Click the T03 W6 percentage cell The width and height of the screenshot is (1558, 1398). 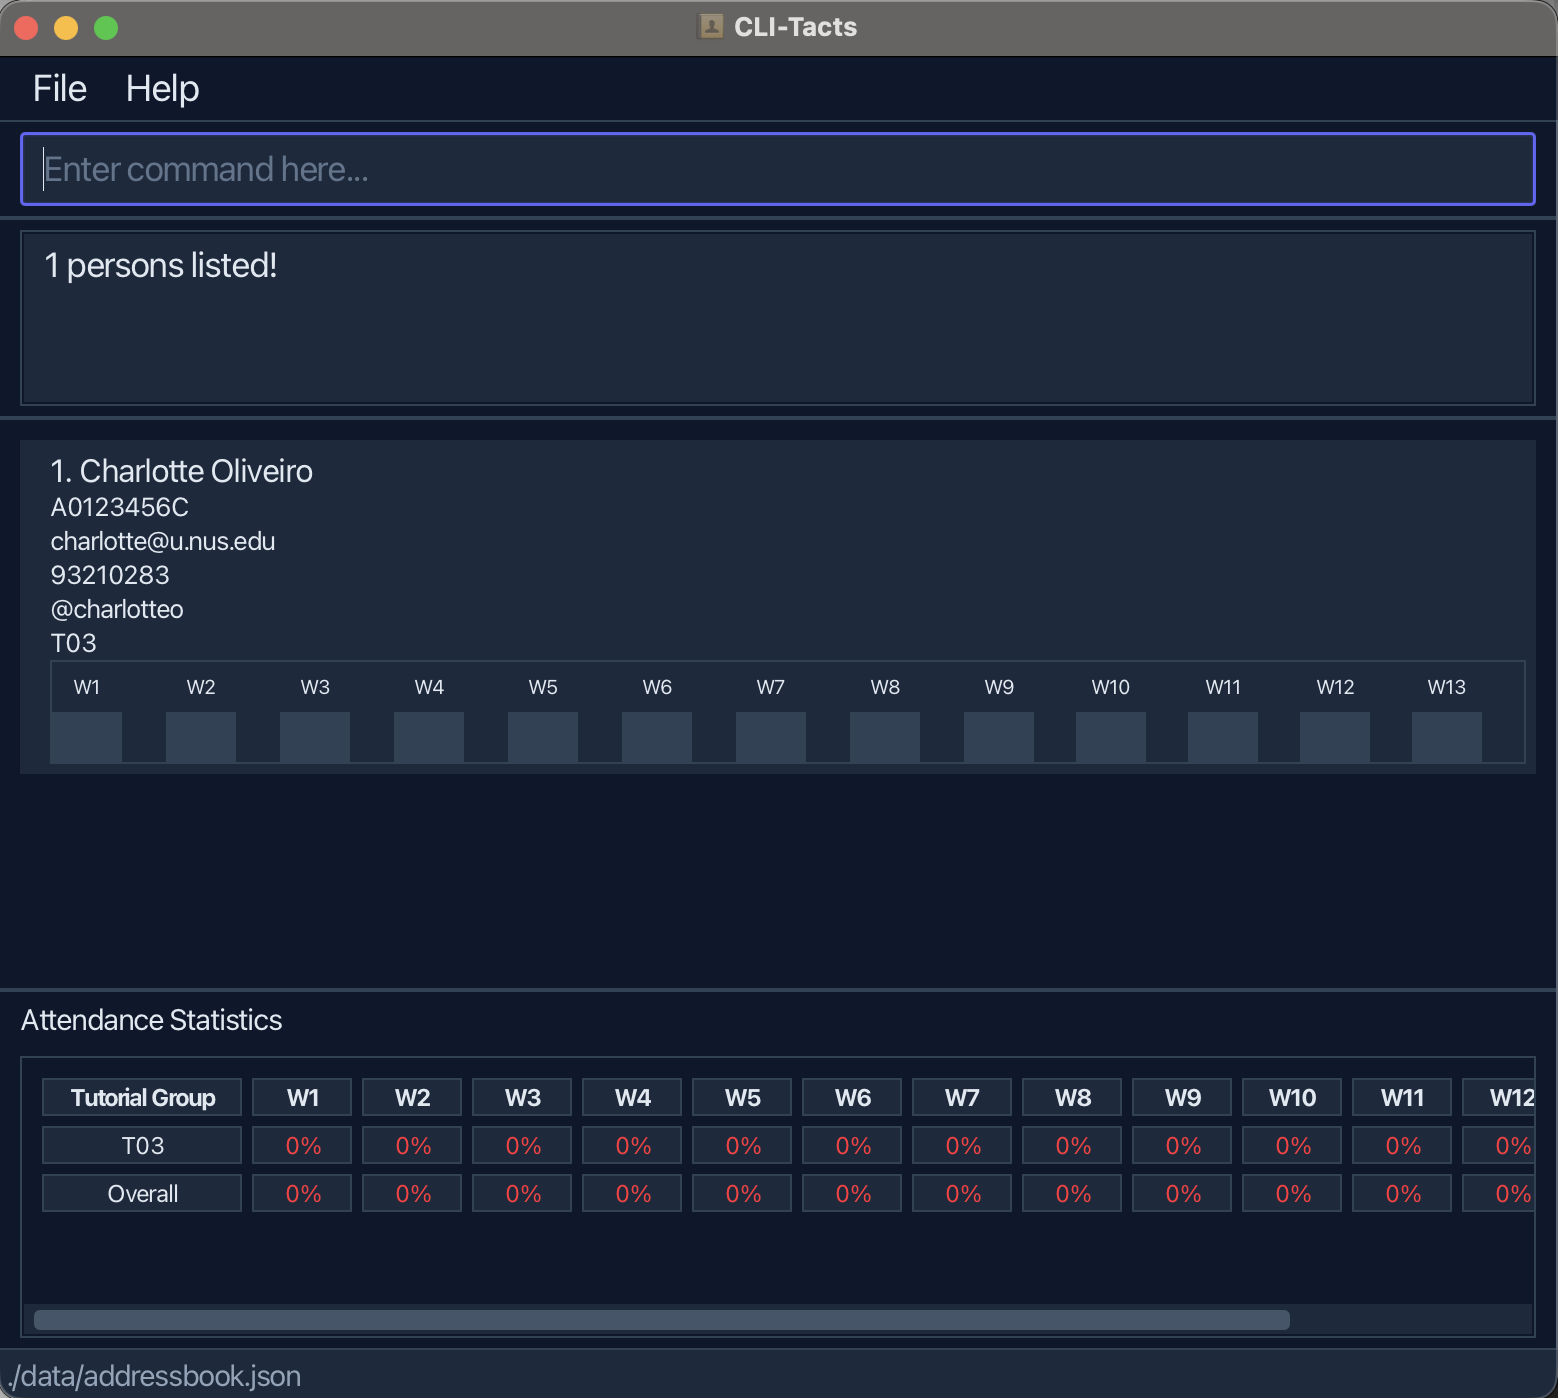852,1146
